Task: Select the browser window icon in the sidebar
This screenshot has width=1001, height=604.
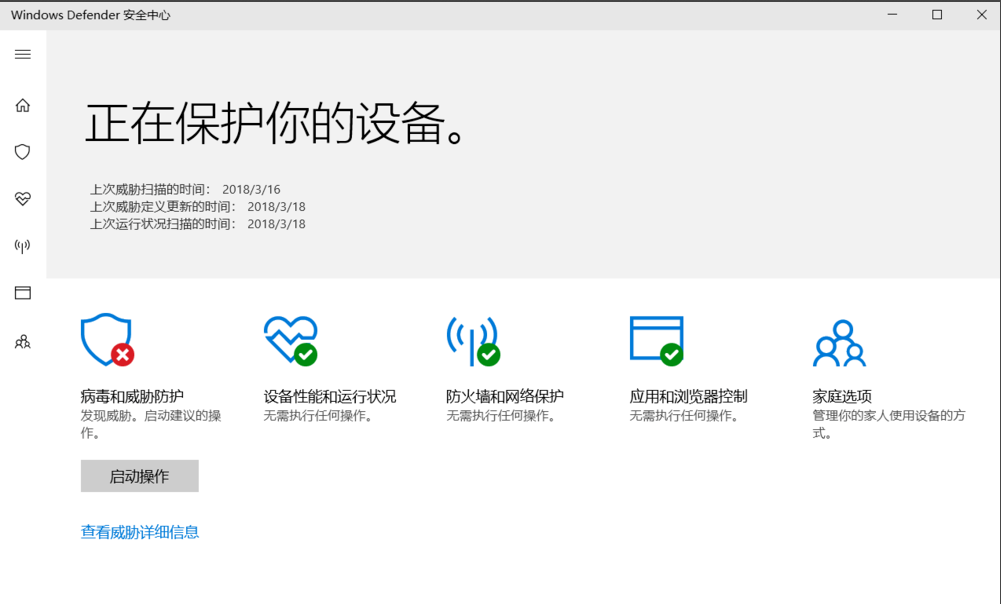Action: point(22,292)
